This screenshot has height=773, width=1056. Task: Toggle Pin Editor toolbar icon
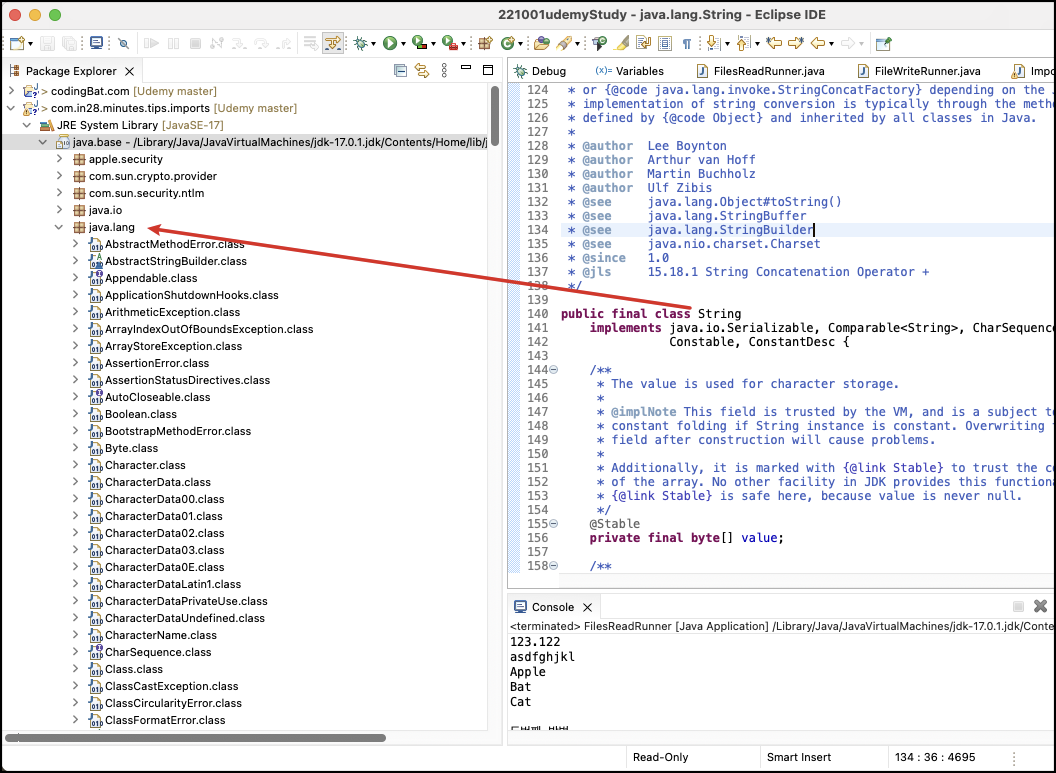click(x=883, y=43)
